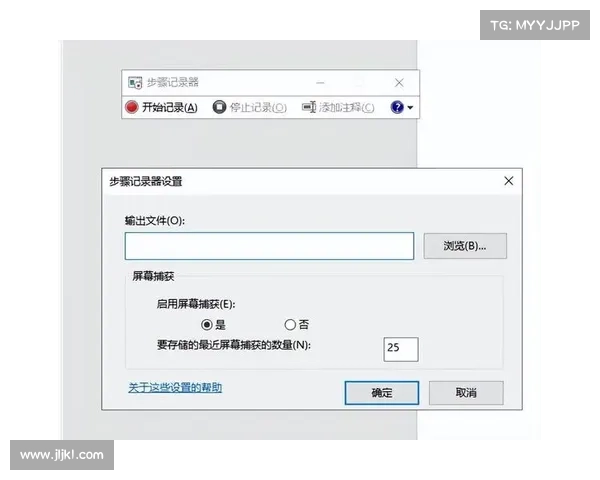Select the 是 radio button
The image size is (600, 480).
coord(207,325)
